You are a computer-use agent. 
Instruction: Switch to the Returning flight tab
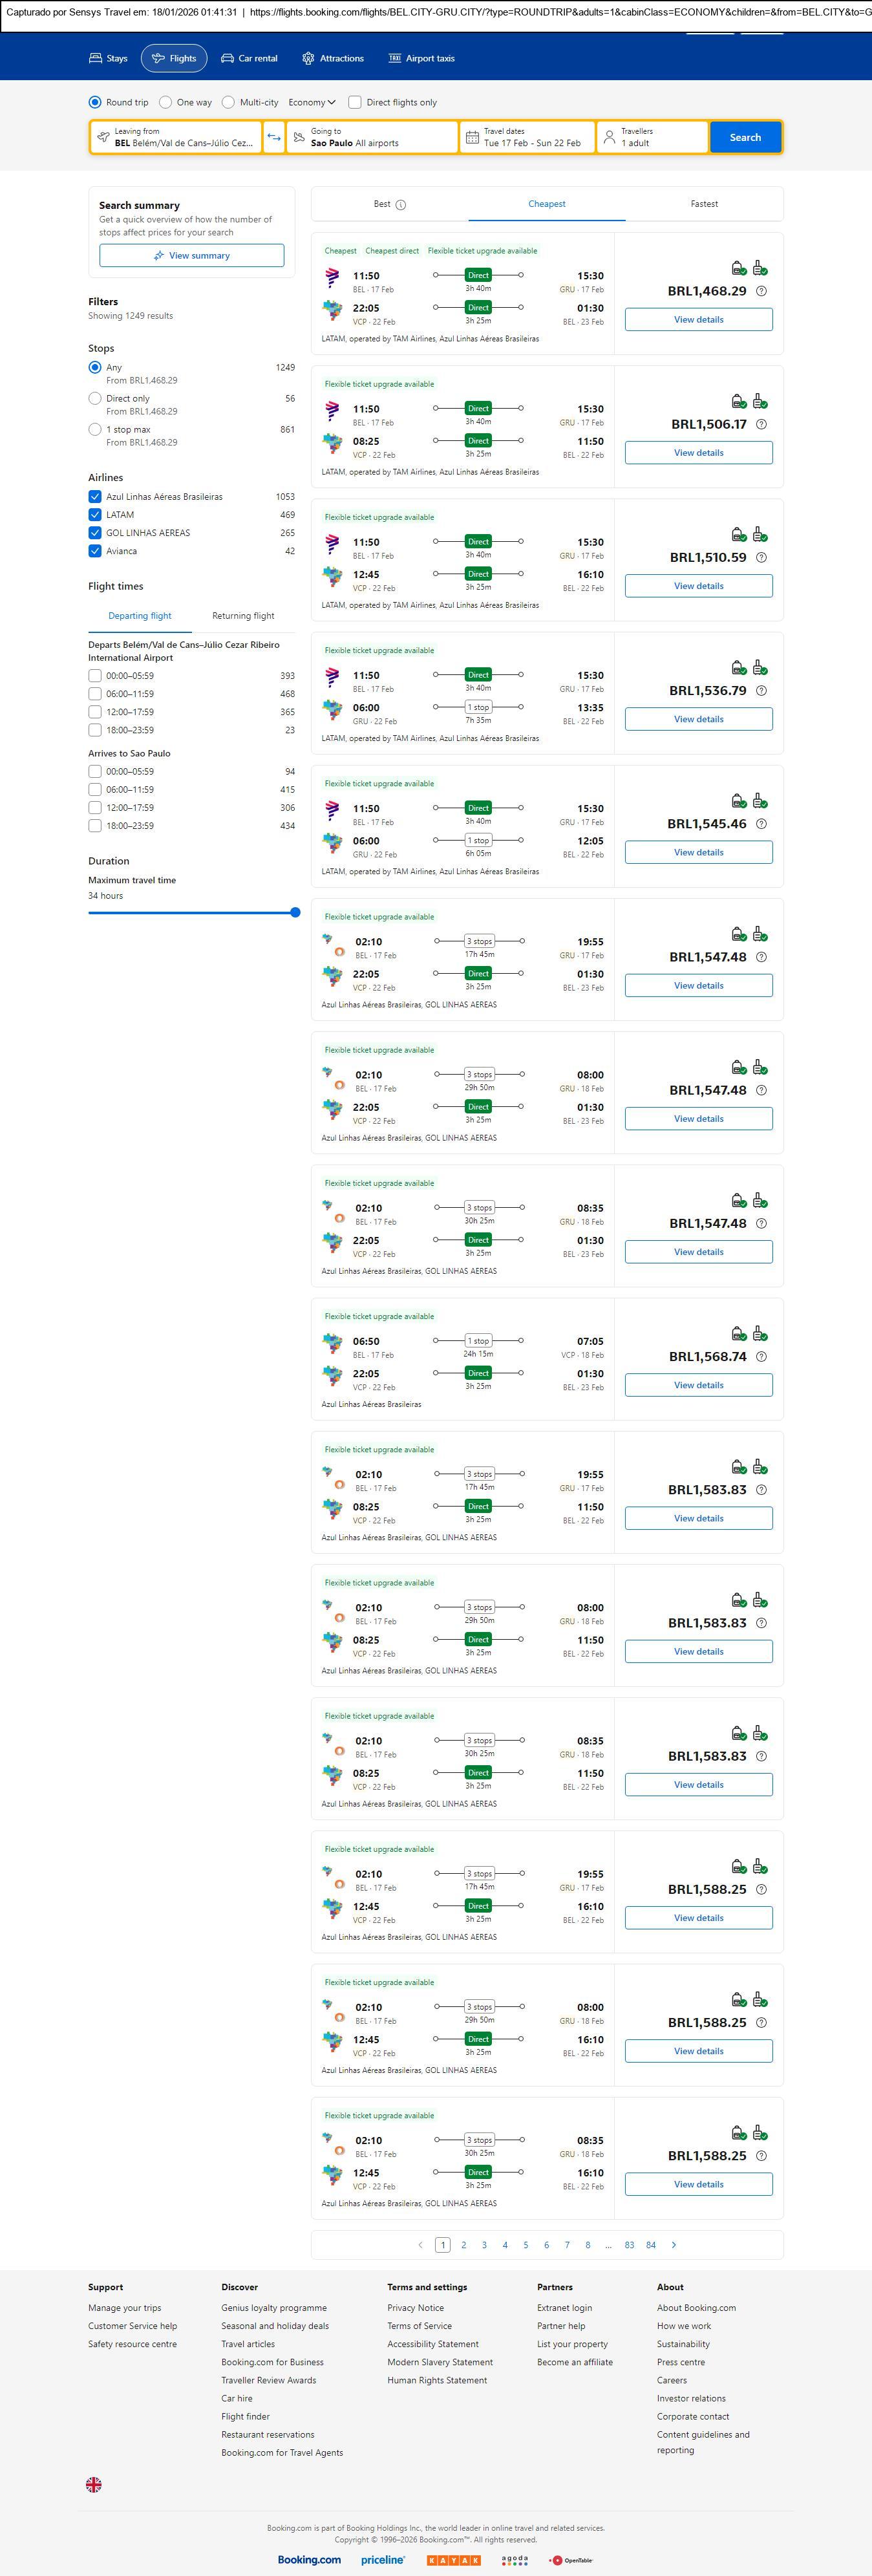tap(243, 616)
